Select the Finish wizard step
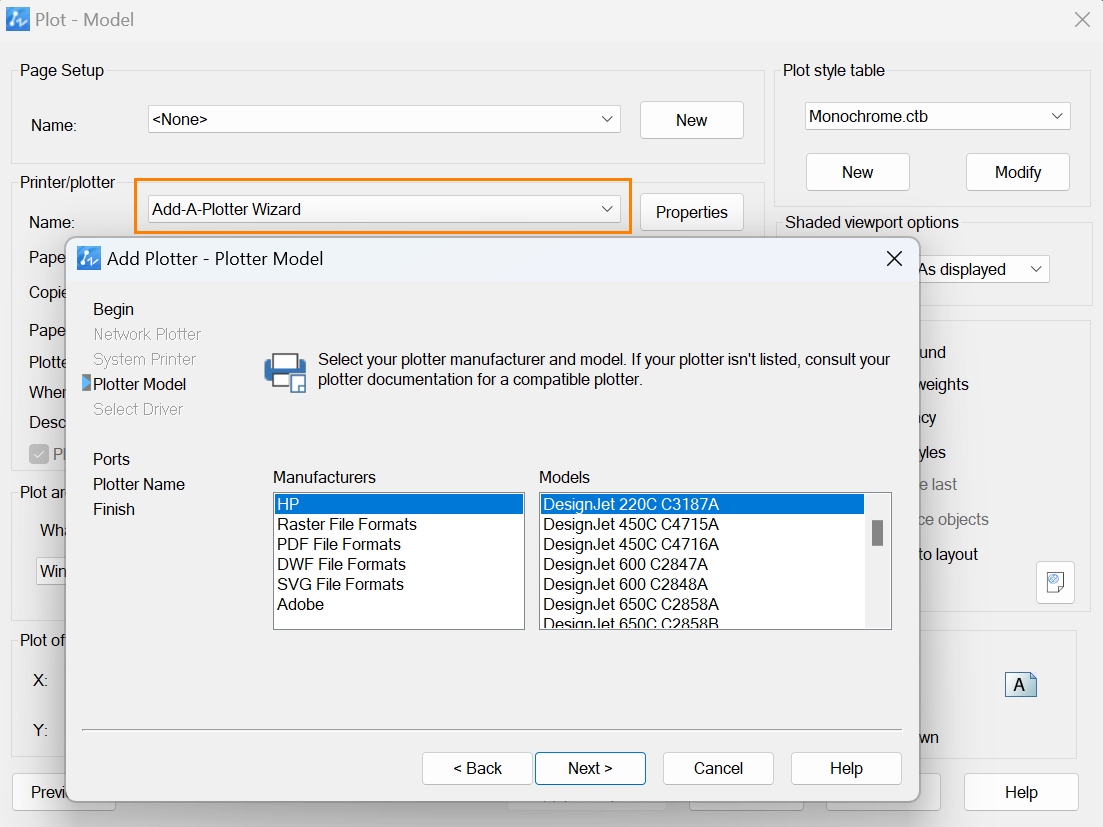Image resolution: width=1103 pixels, height=827 pixels. 113,509
